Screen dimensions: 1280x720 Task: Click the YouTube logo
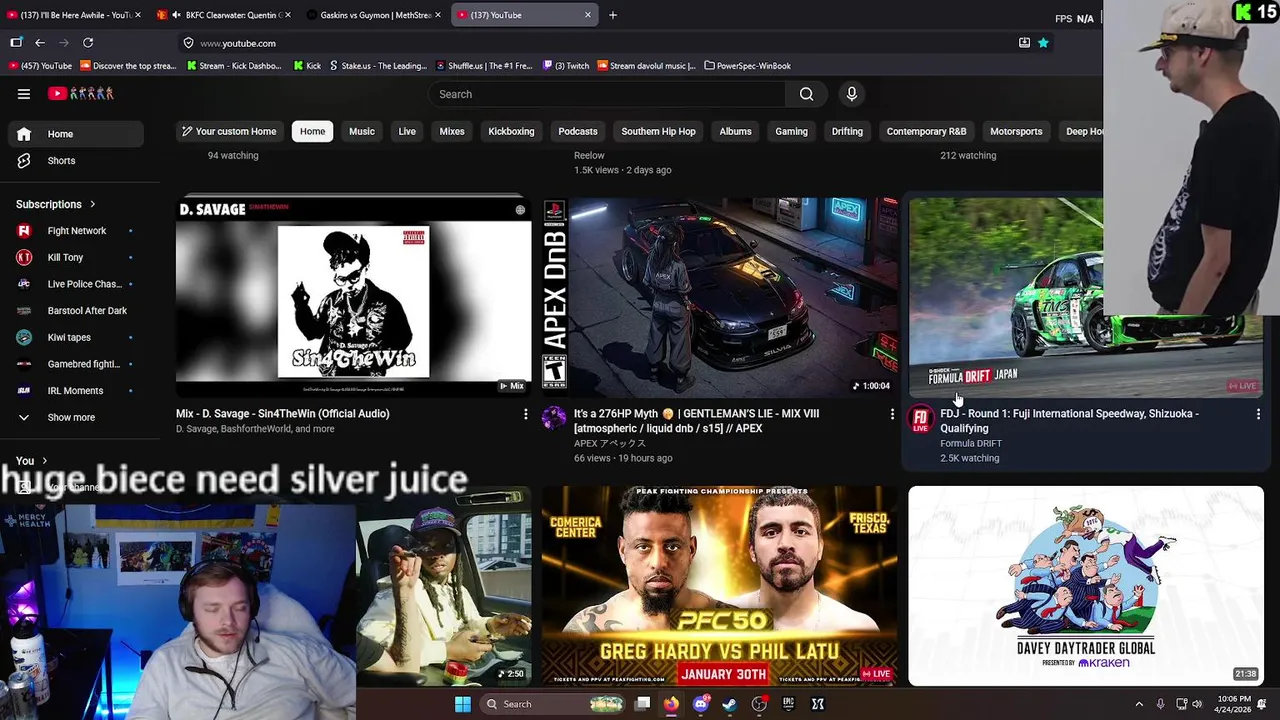coord(81,94)
